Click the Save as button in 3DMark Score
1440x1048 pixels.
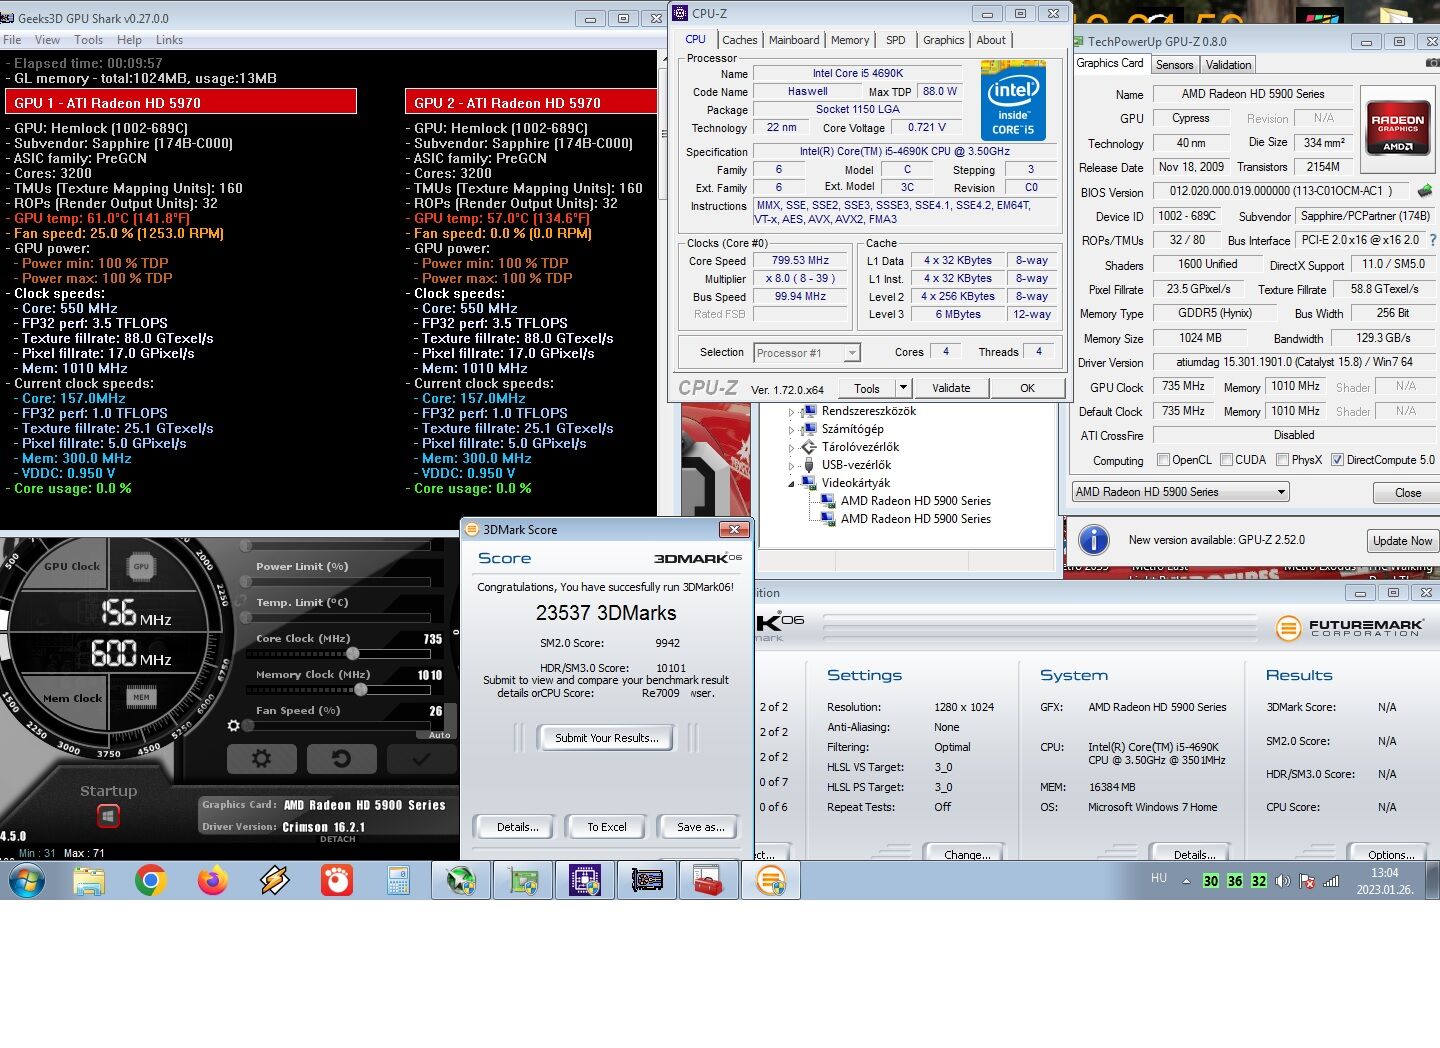[x=700, y=827]
